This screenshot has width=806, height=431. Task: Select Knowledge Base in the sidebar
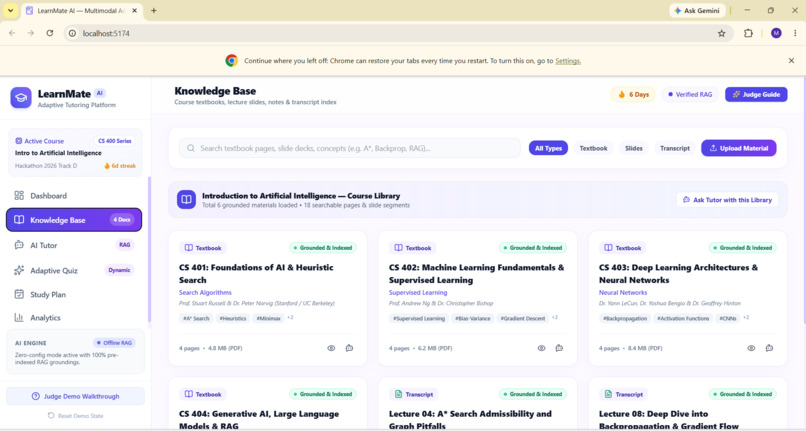click(x=74, y=220)
